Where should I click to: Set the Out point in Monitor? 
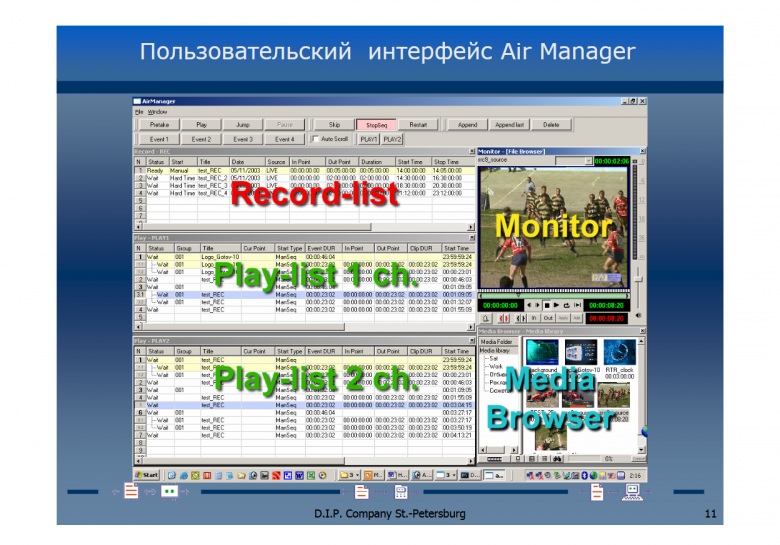[x=548, y=318]
